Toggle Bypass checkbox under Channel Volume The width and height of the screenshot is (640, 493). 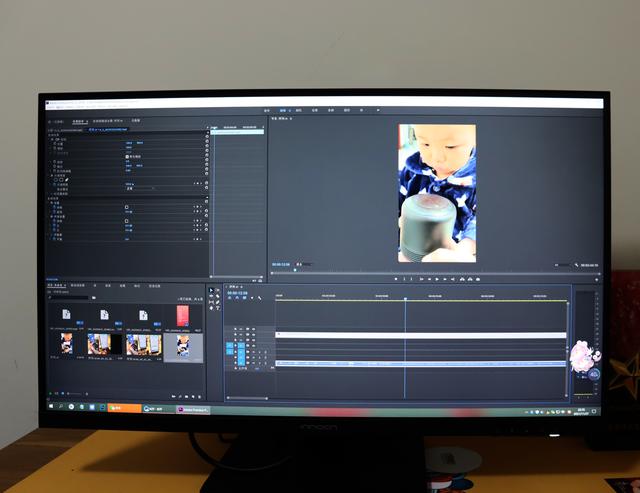(127, 221)
